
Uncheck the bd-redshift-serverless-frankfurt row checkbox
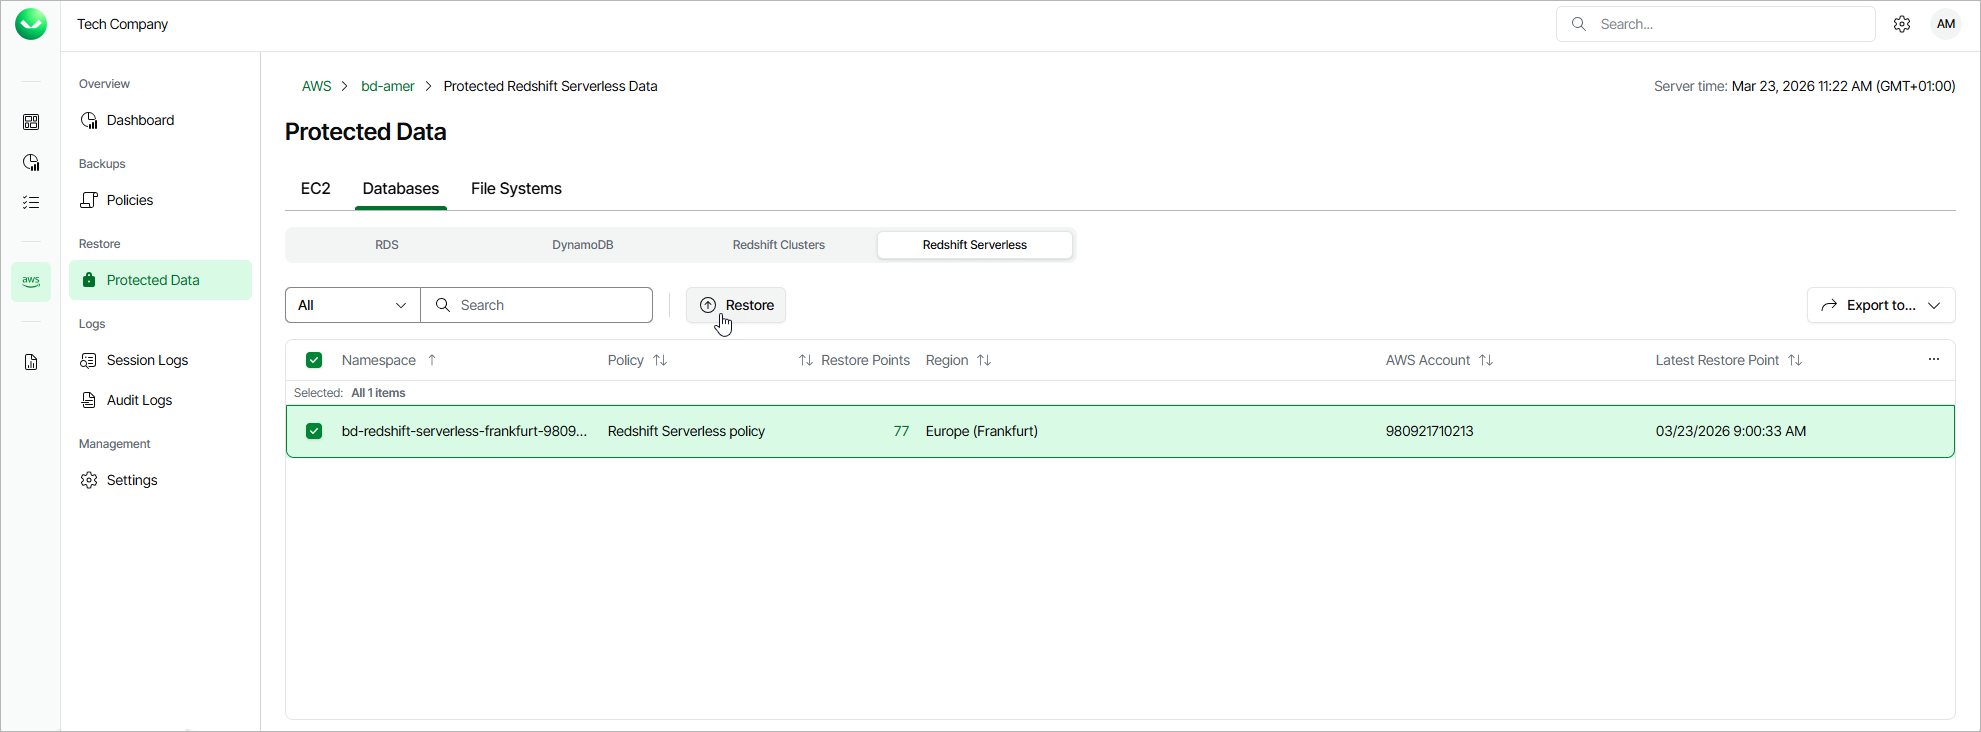(314, 431)
